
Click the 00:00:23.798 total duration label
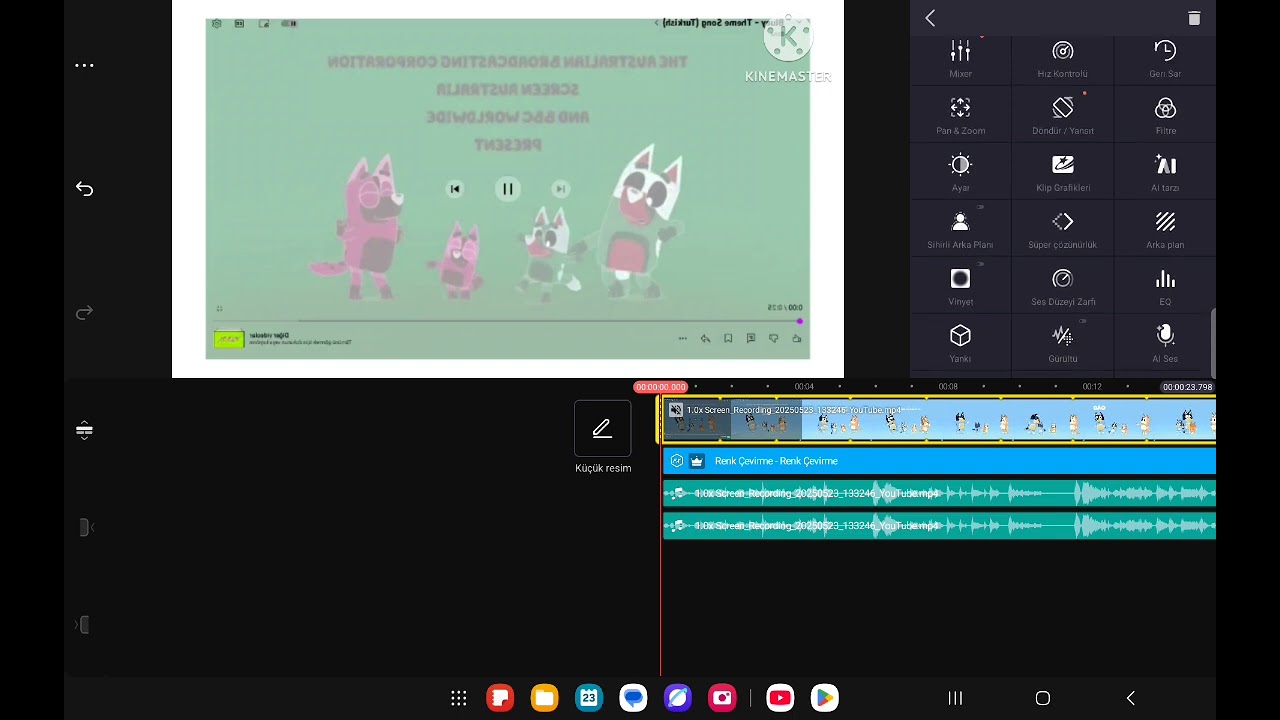(1187, 387)
